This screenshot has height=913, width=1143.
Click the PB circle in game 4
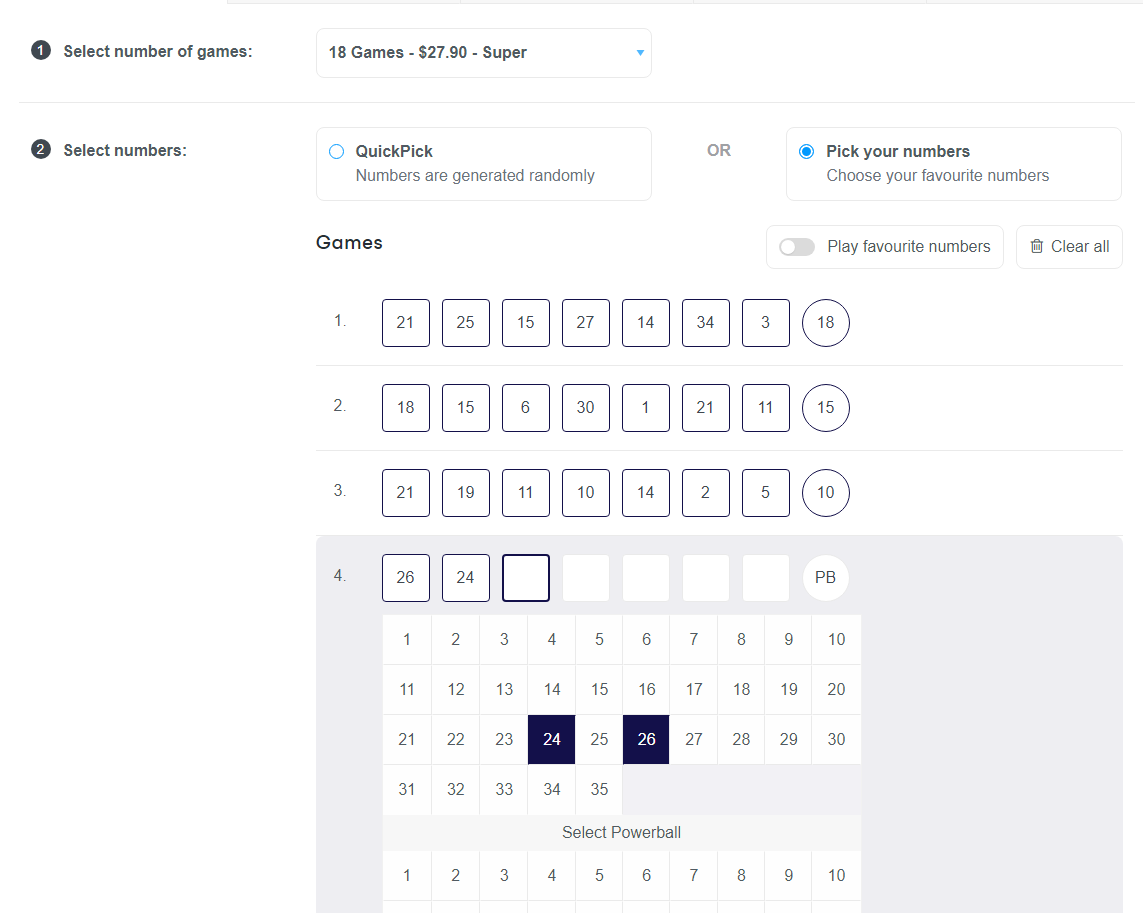pos(825,578)
